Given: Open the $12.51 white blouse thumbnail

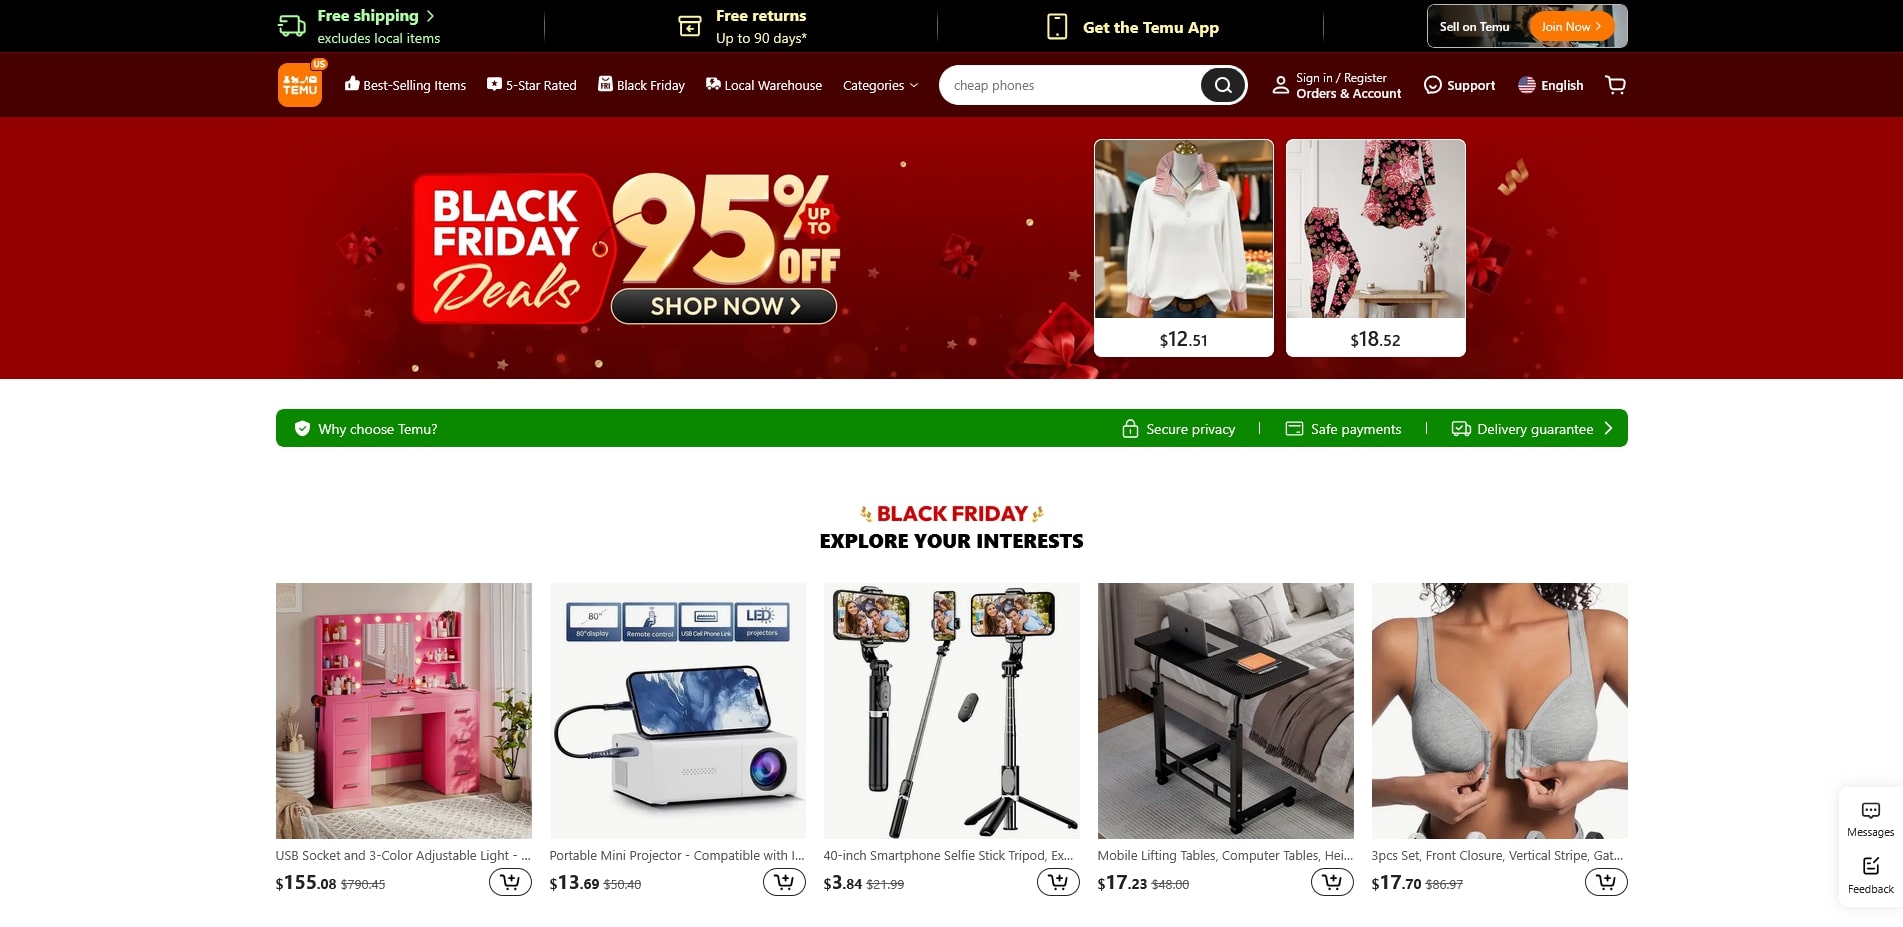Looking at the screenshot, I should pyautogui.click(x=1184, y=248).
